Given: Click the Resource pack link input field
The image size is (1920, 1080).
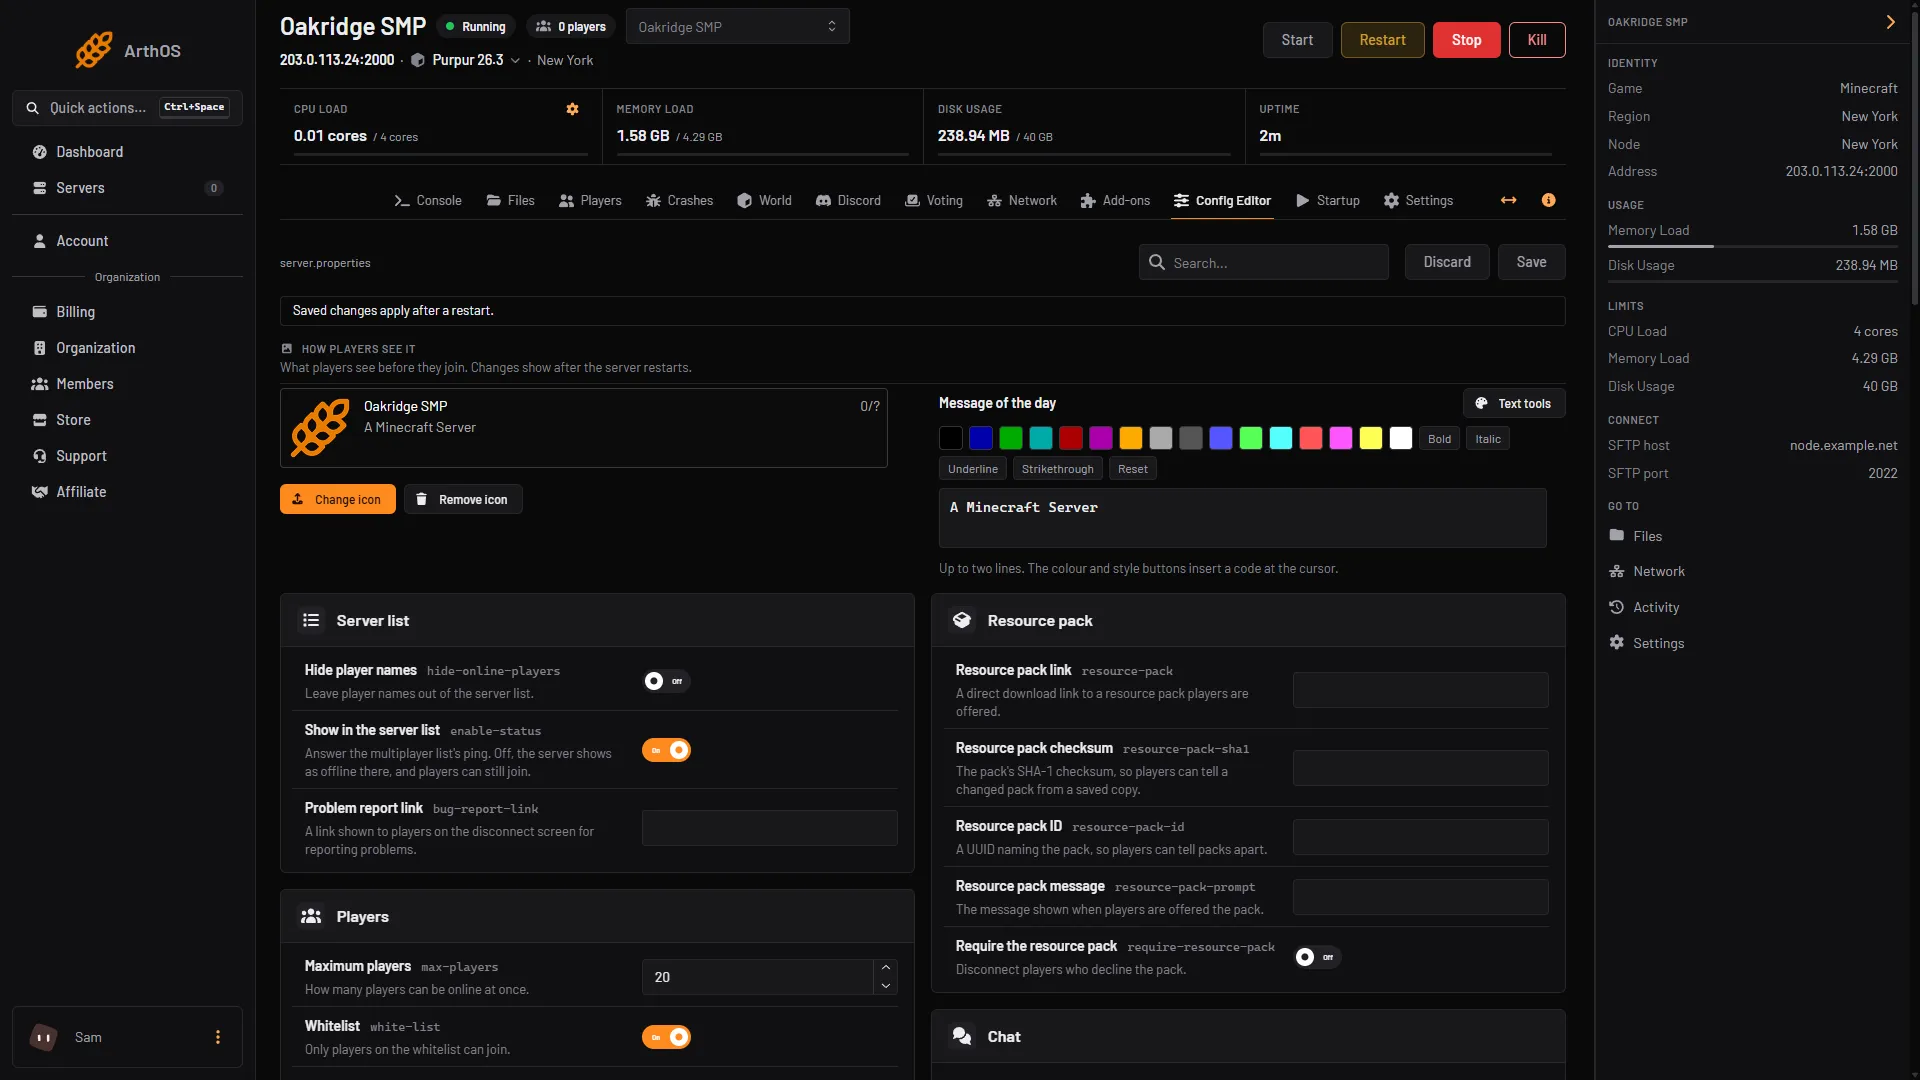Looking at the screenshot, I should (x=1420, y=690).
